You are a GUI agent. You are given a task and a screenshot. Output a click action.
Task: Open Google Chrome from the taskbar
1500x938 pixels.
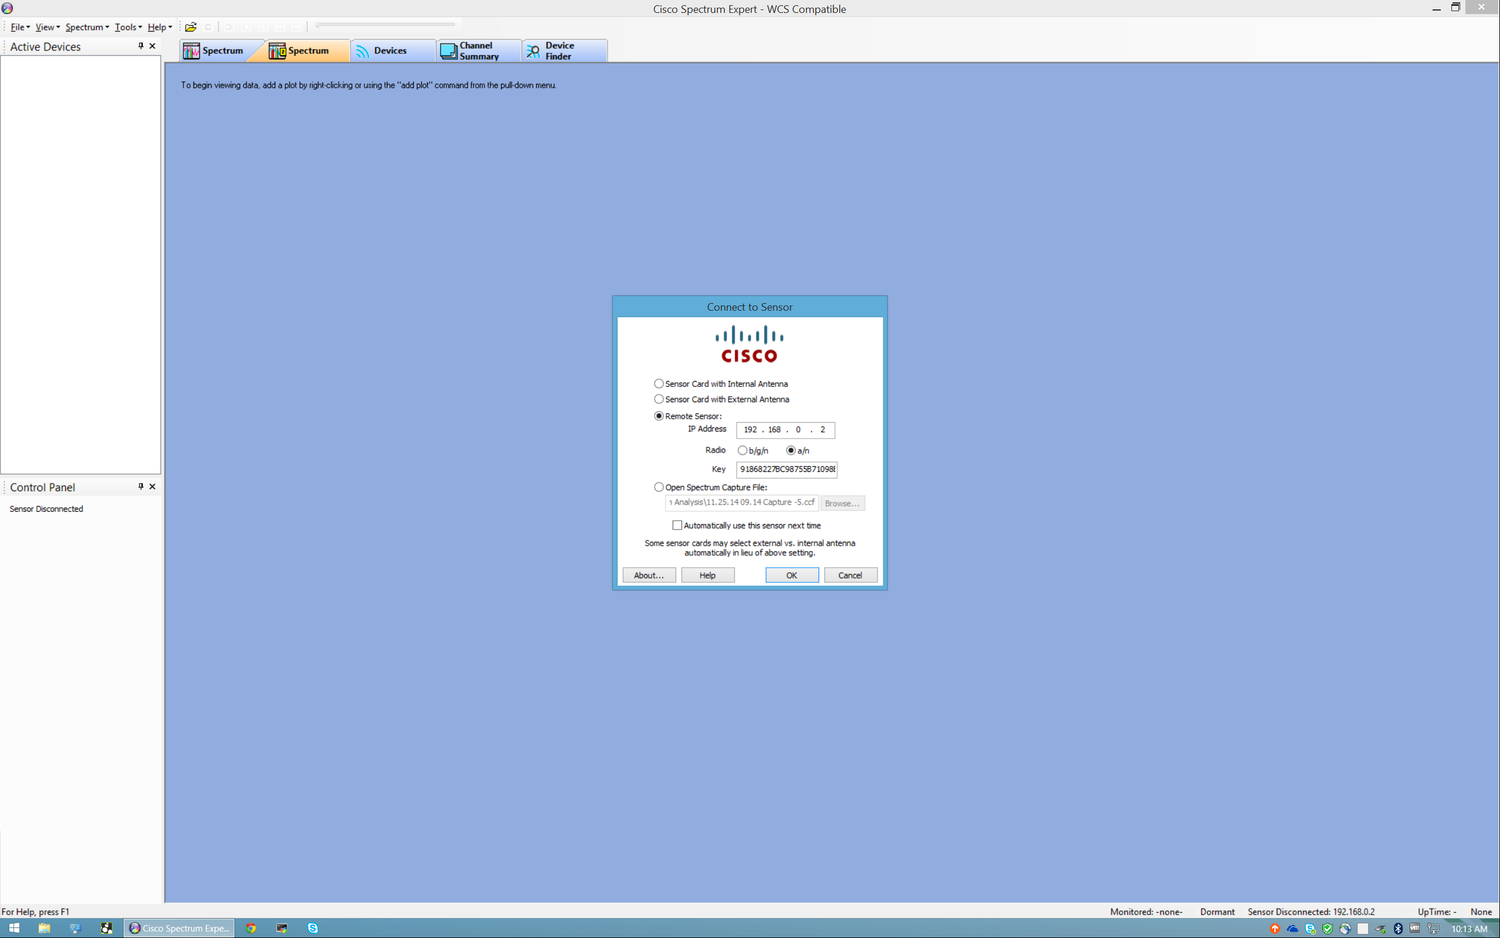[x=251, y=928]
